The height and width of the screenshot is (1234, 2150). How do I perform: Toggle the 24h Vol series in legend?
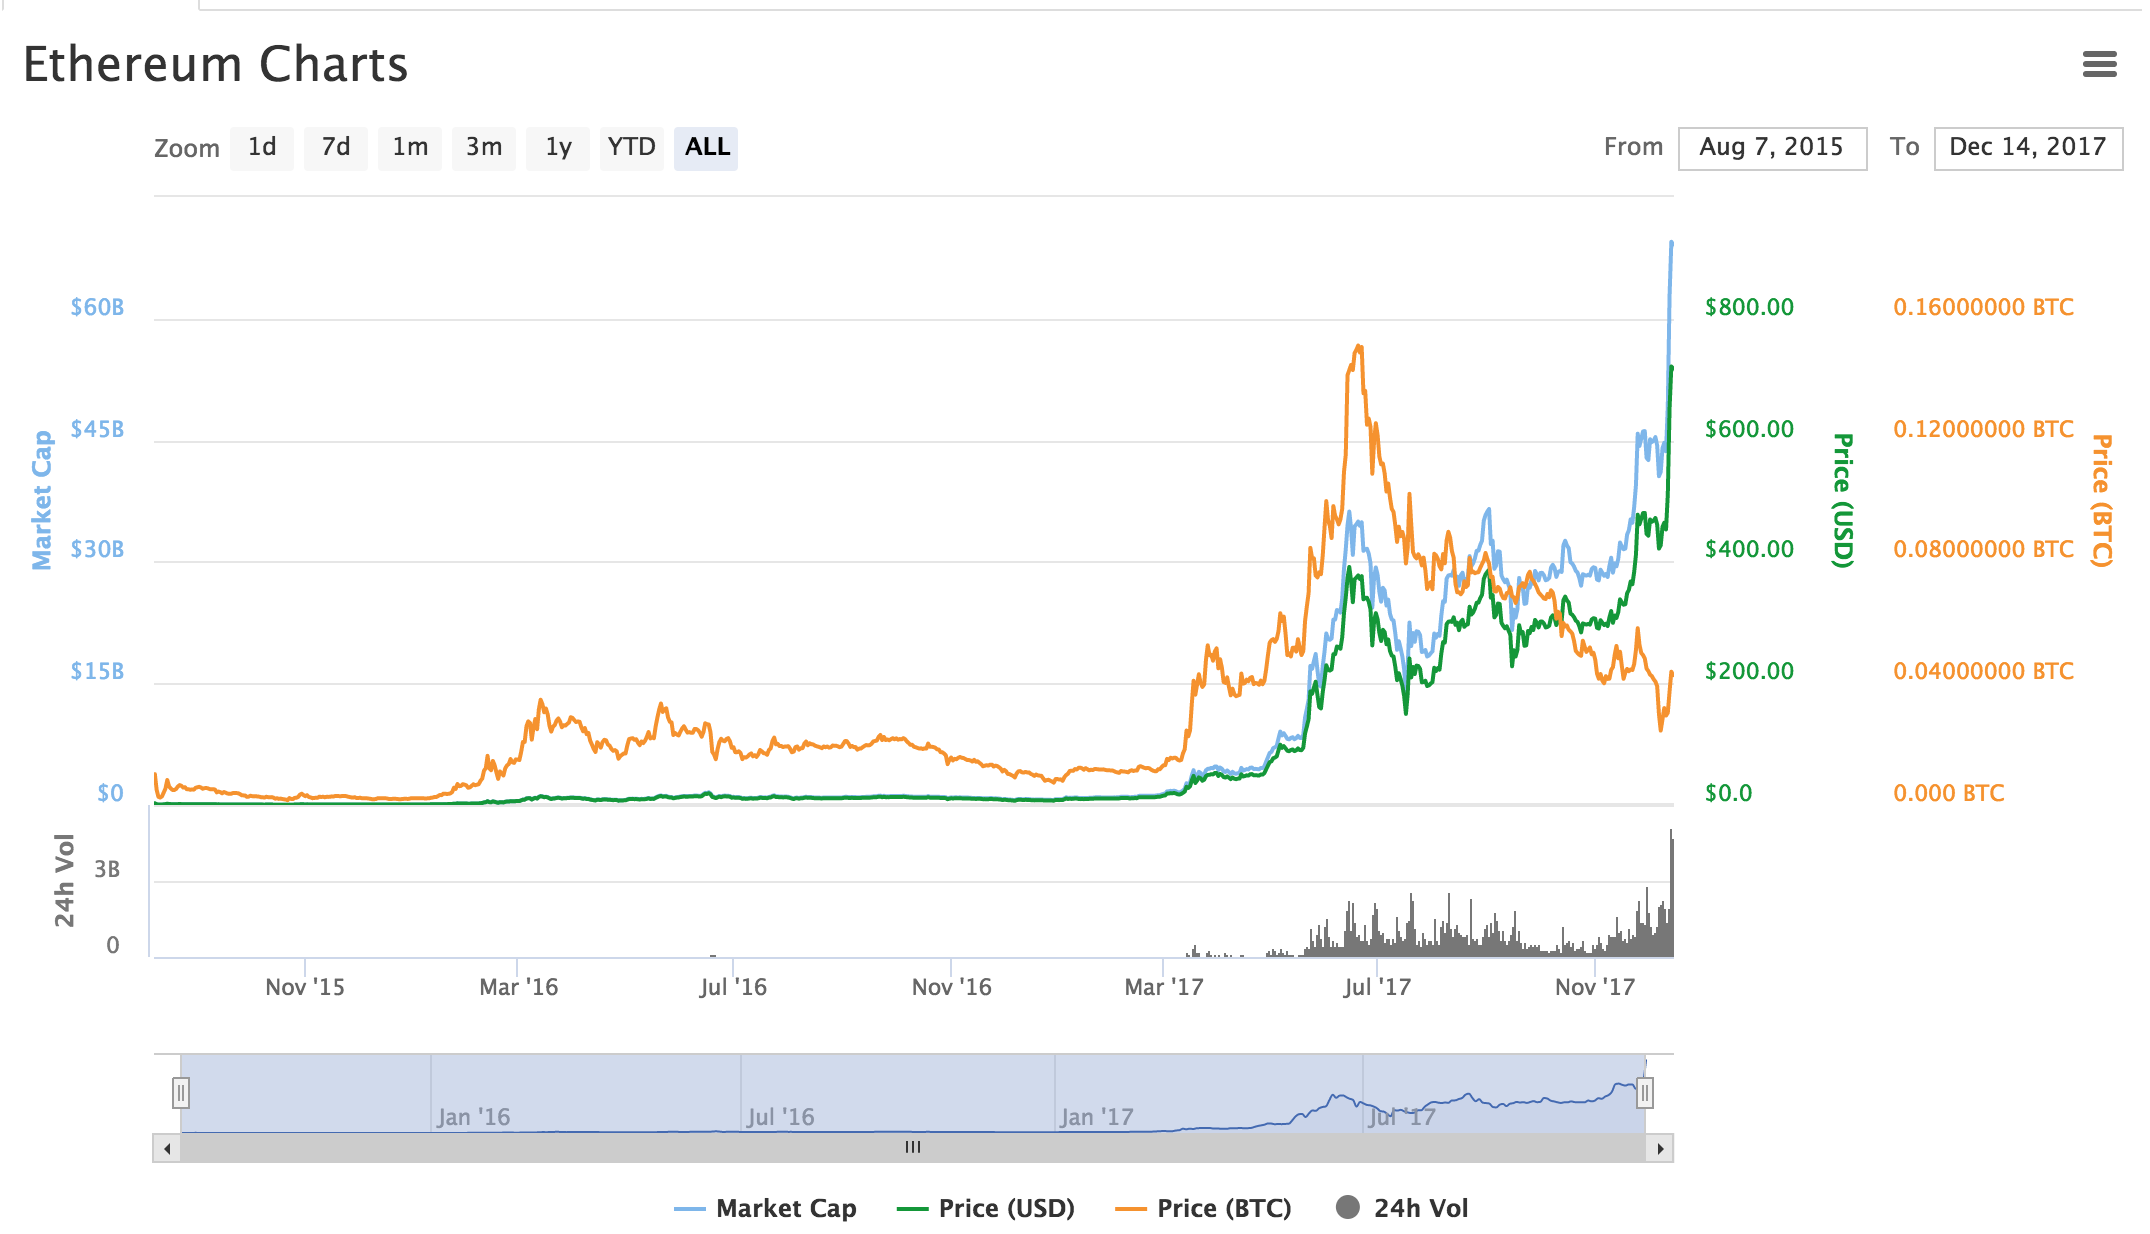(x=1402, y=1208)
